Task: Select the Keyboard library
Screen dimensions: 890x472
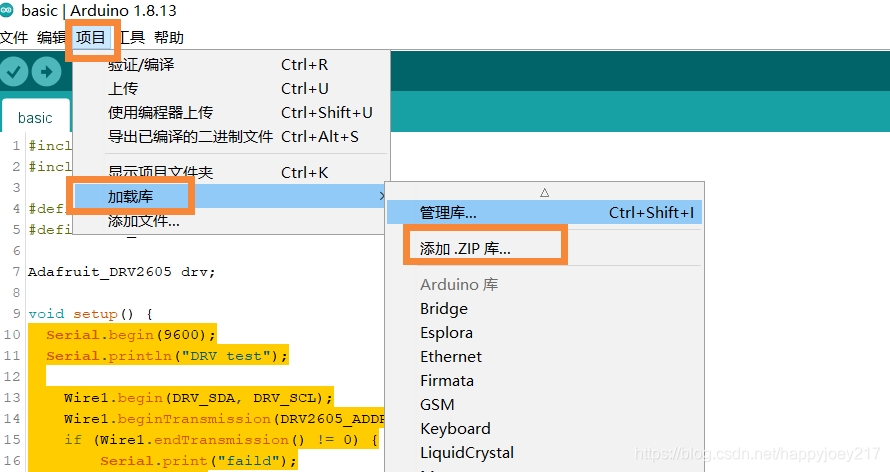Action: [544, 428]
